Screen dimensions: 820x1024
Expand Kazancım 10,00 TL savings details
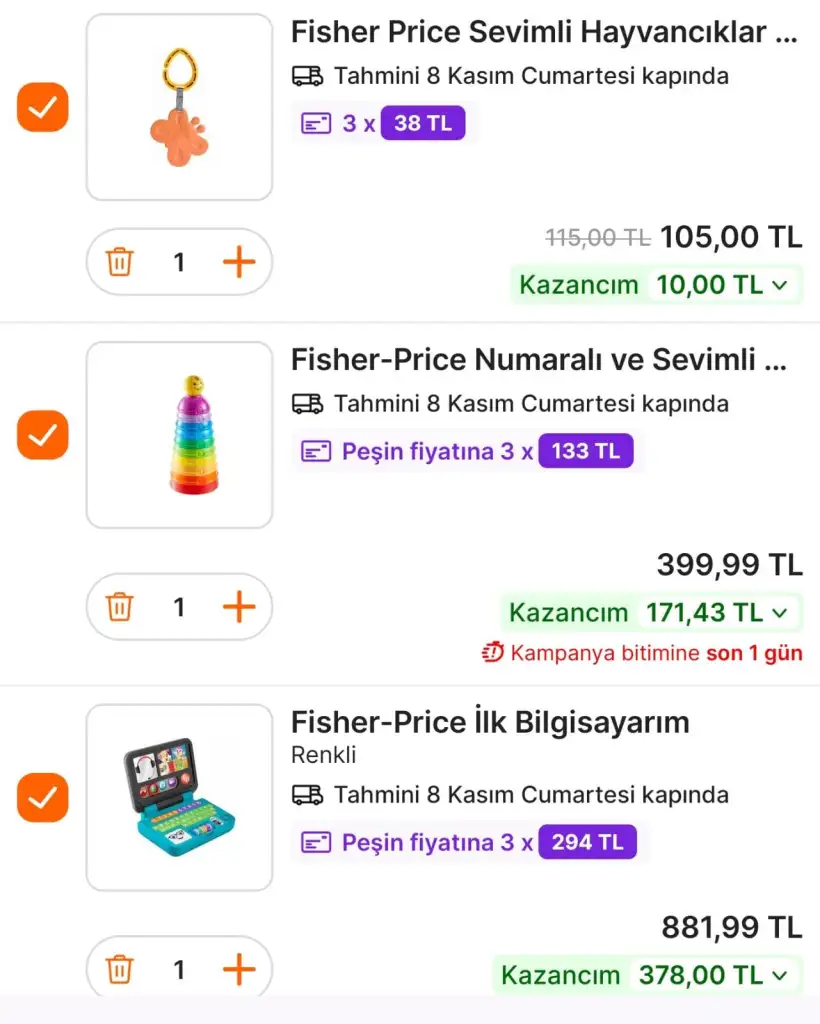coord(656,285)
